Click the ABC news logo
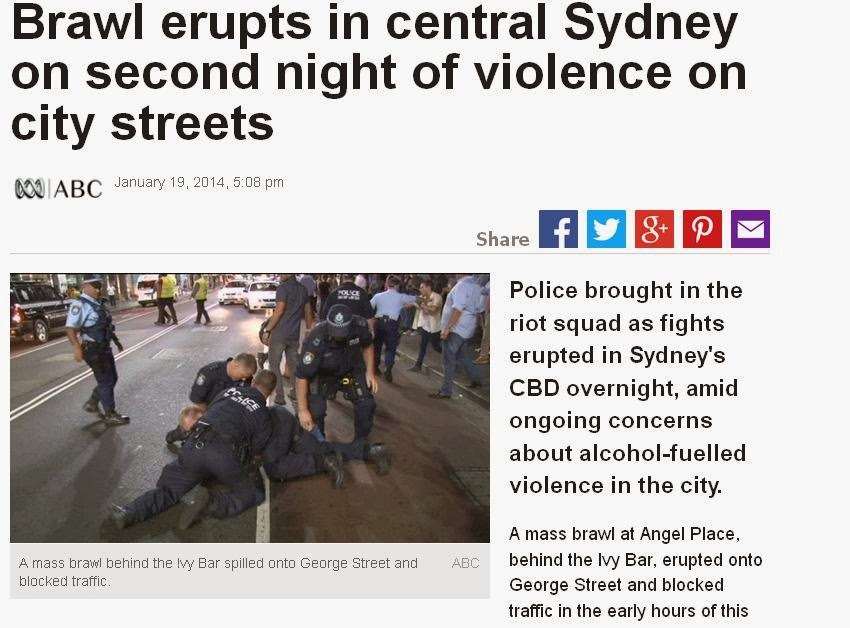This screenshot has height=628, width=850. (59, 189)
